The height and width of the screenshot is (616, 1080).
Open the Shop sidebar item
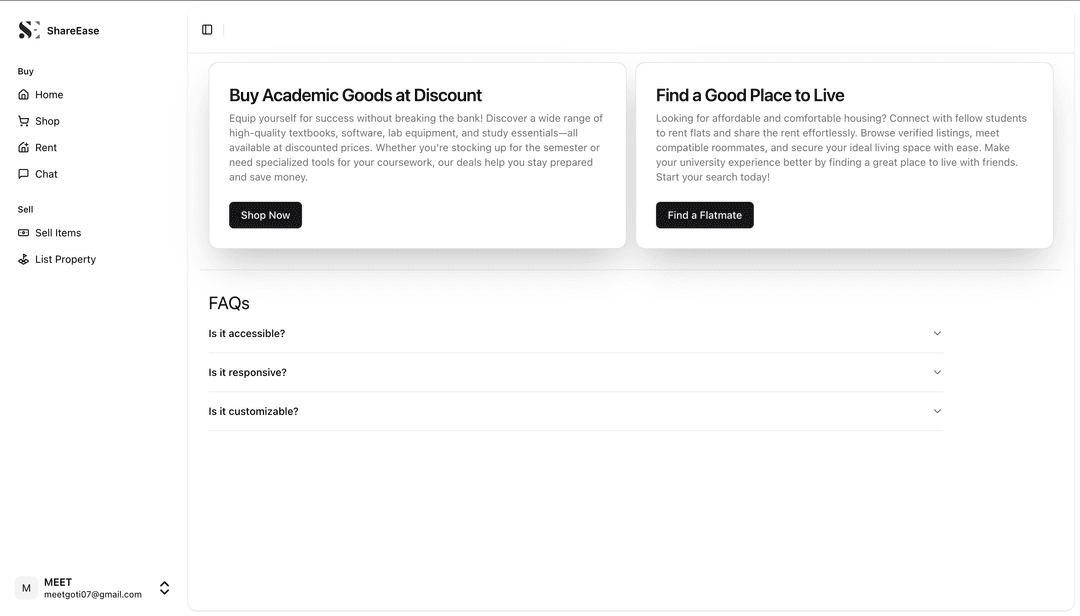(47, 121)
